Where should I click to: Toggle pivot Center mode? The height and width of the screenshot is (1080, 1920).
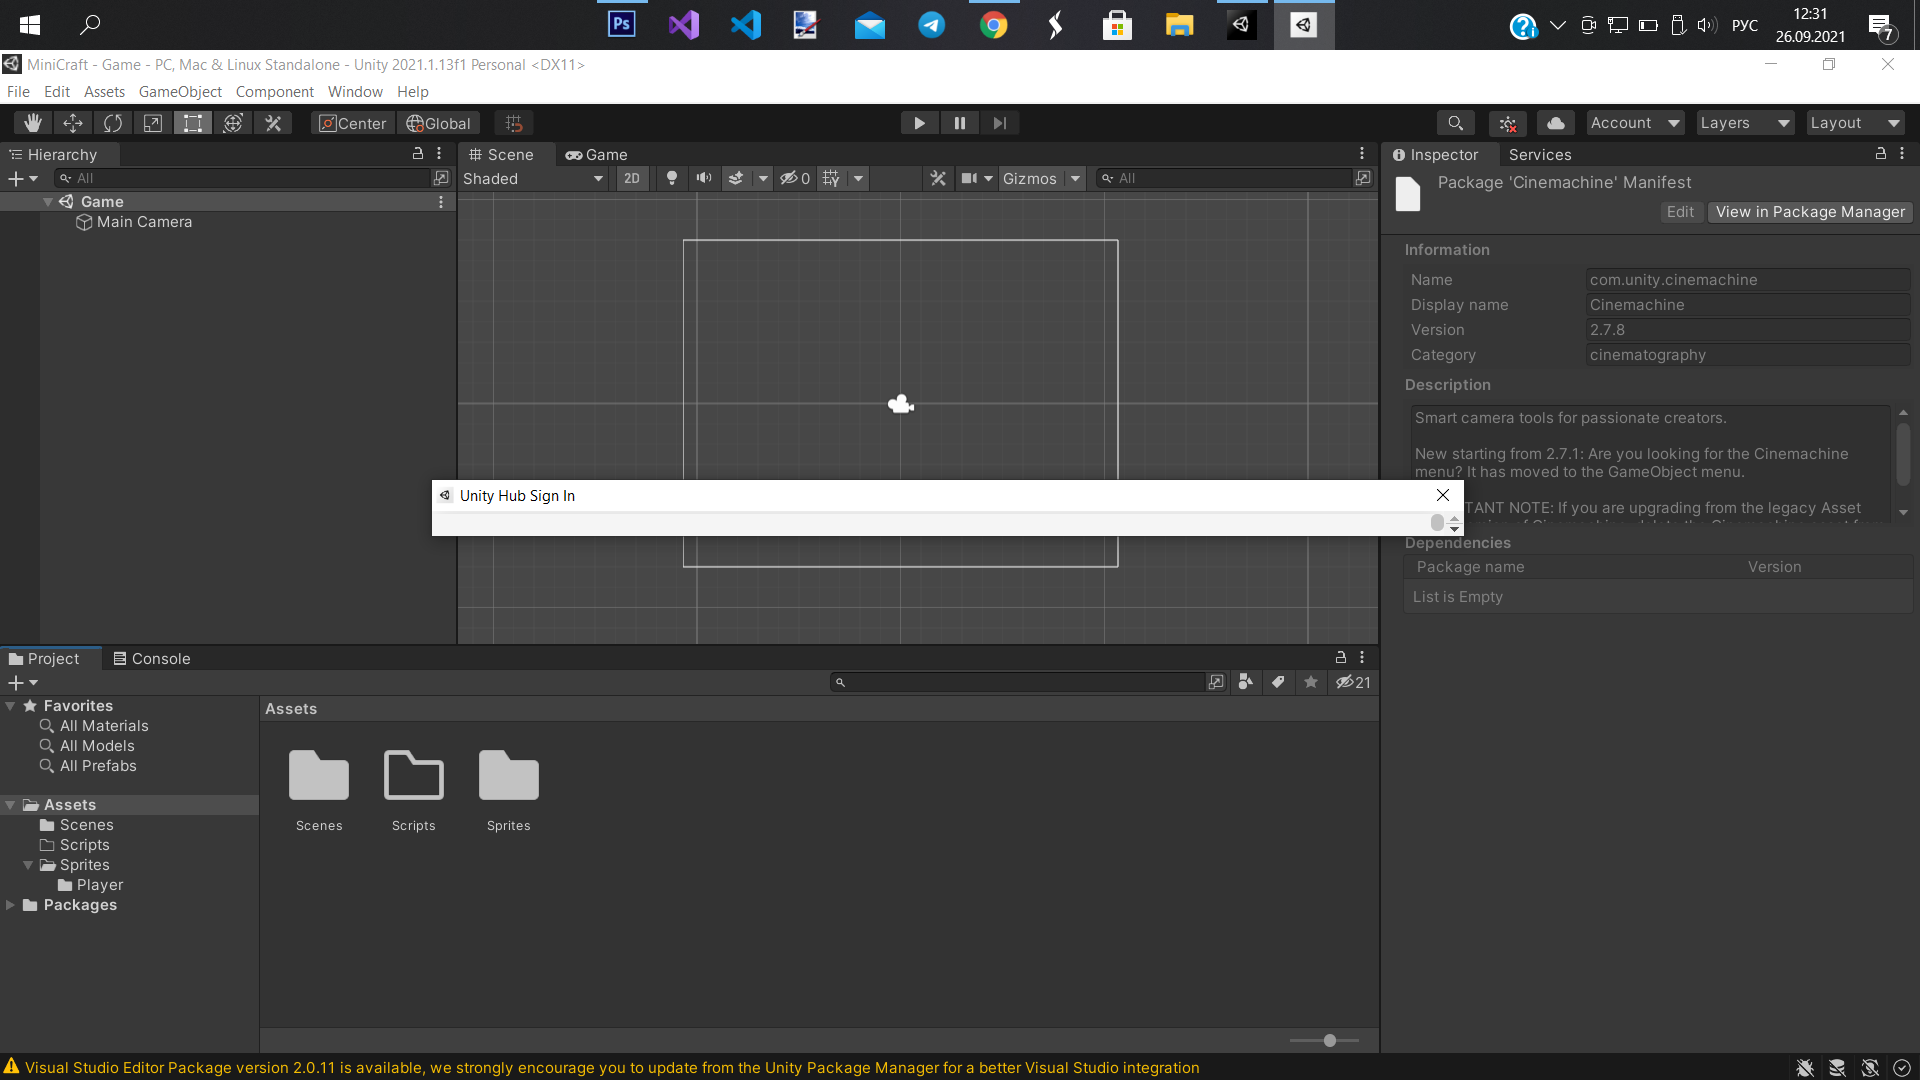click(x=353, y=123)
